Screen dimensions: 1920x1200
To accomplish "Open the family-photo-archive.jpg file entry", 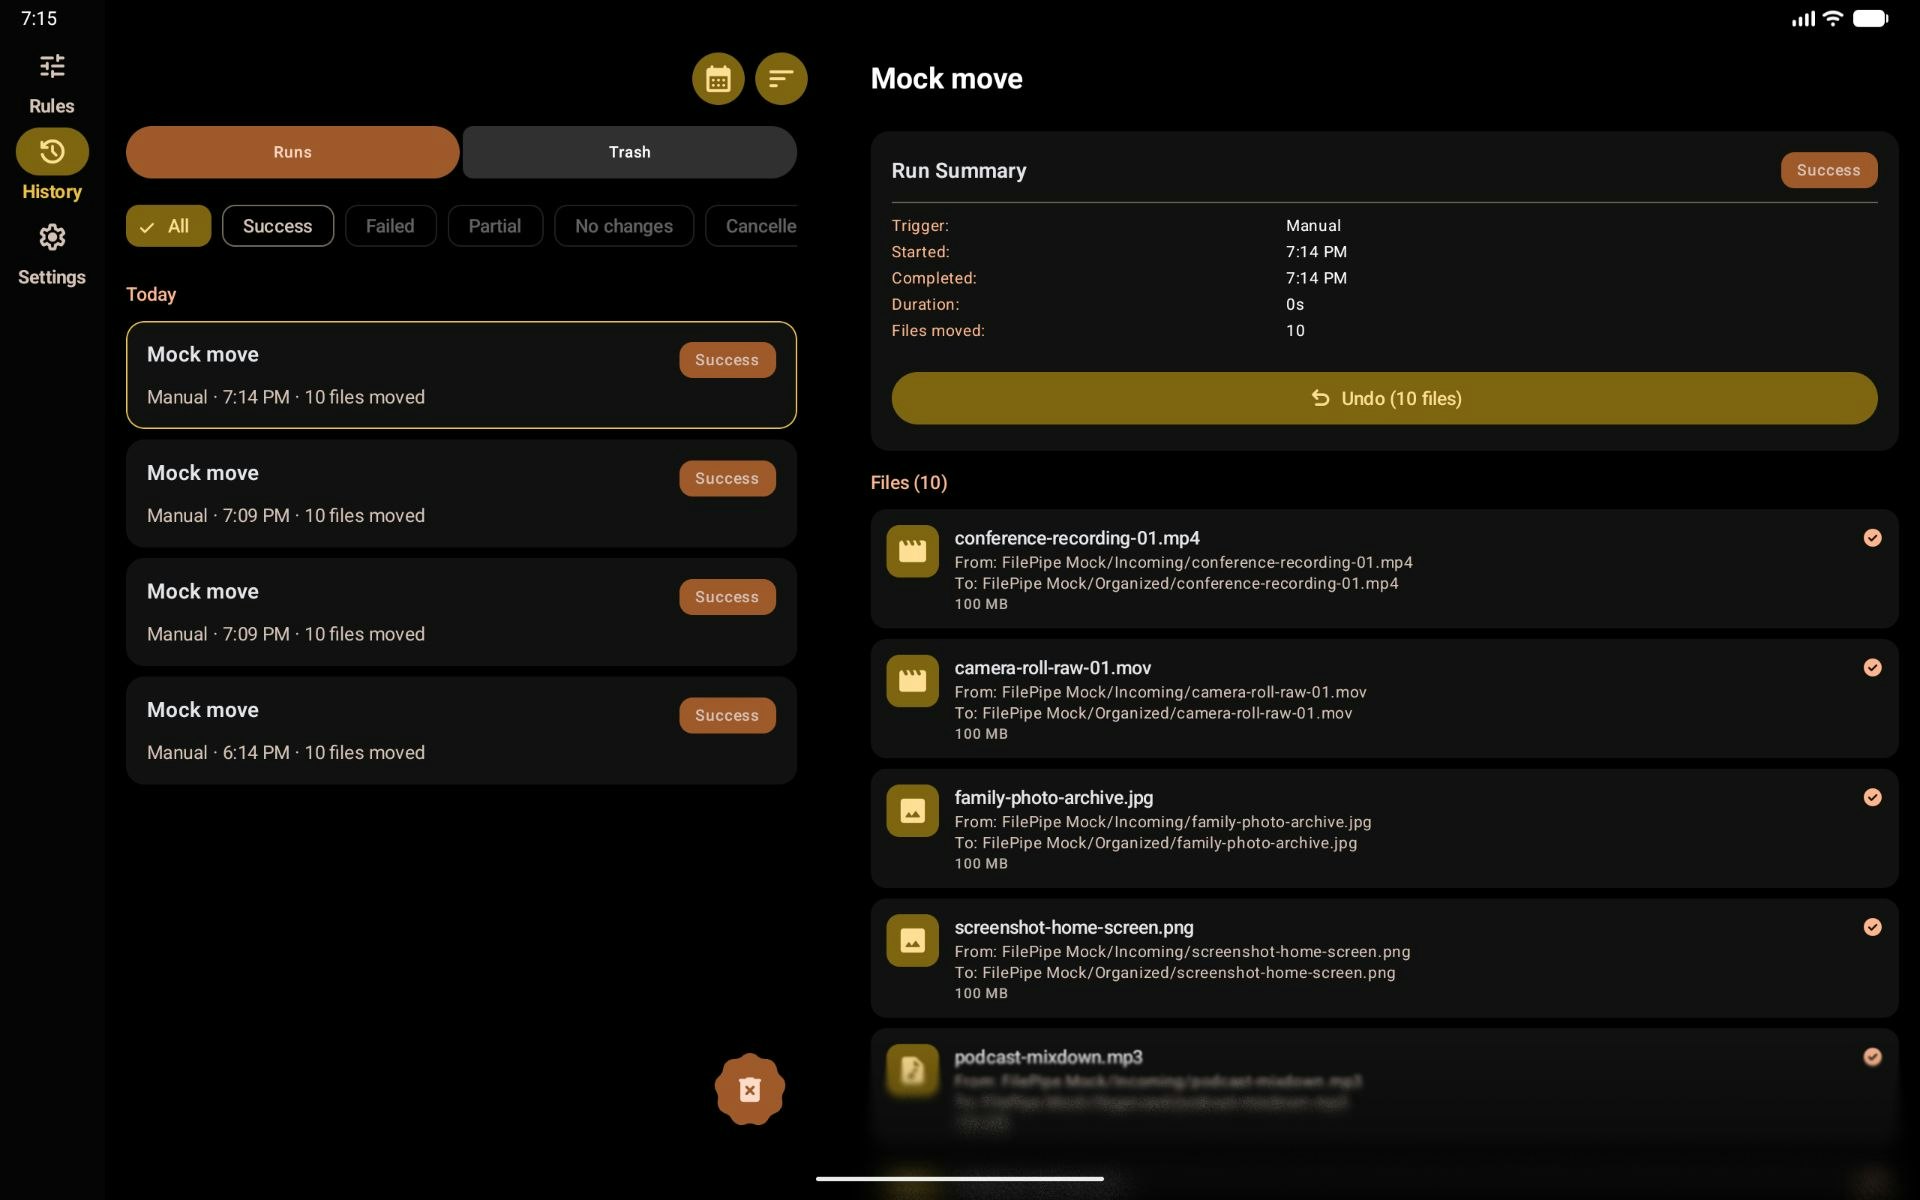I will [1384, 829].
